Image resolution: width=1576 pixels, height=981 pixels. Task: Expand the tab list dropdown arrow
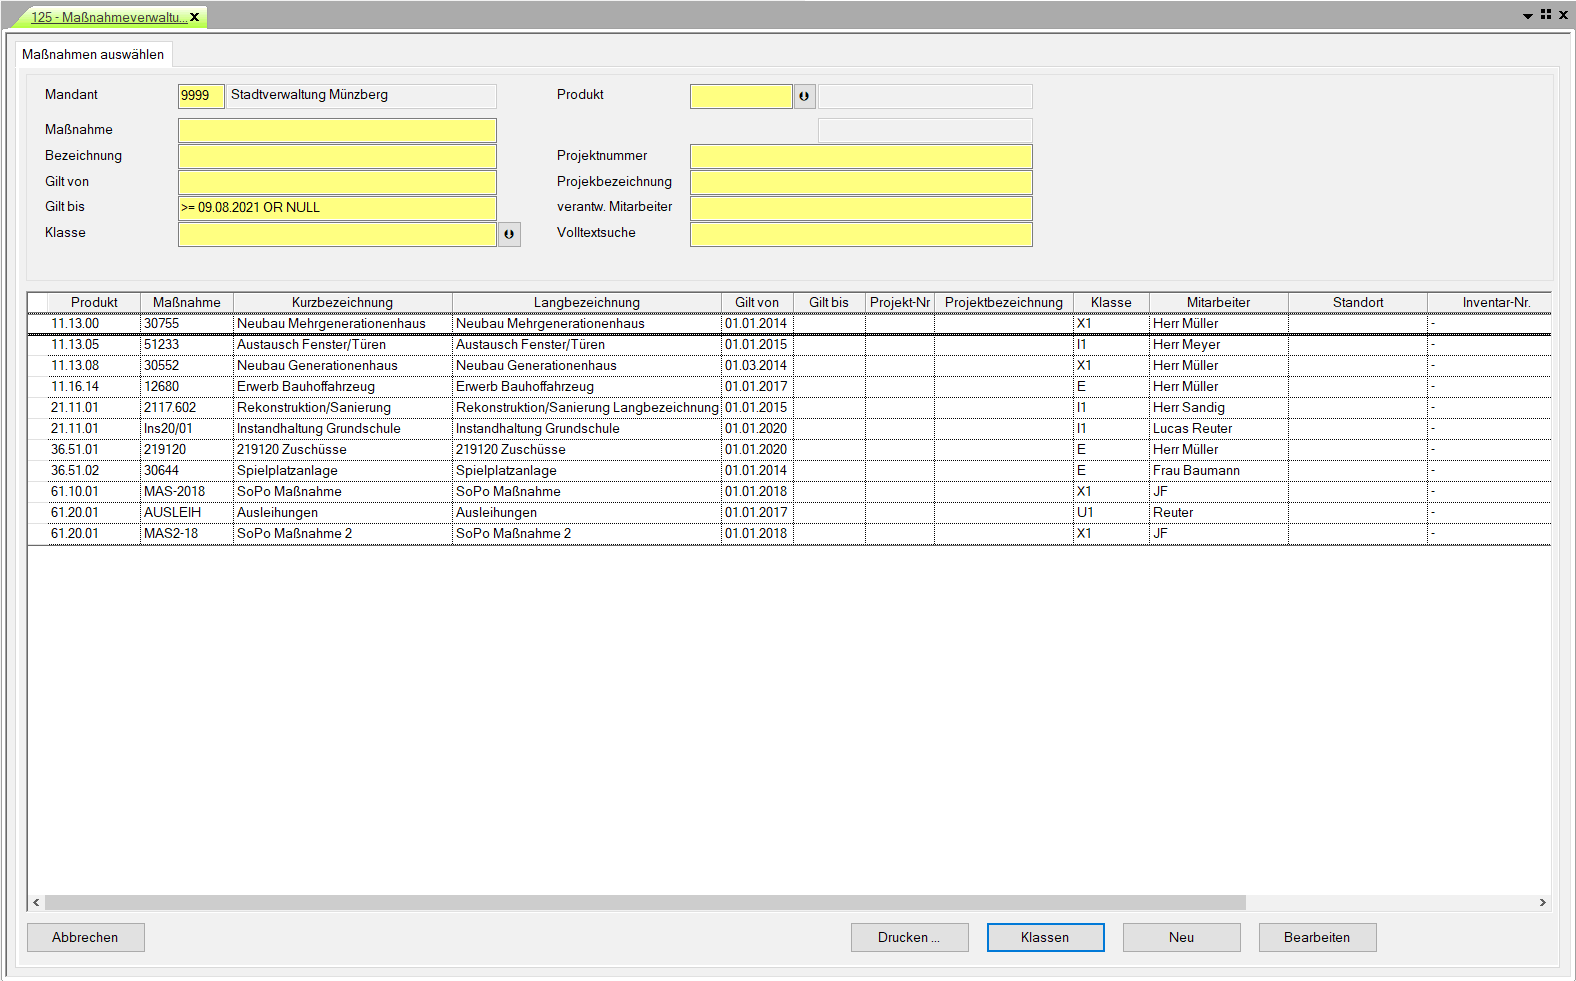(x=1528, y=16)
